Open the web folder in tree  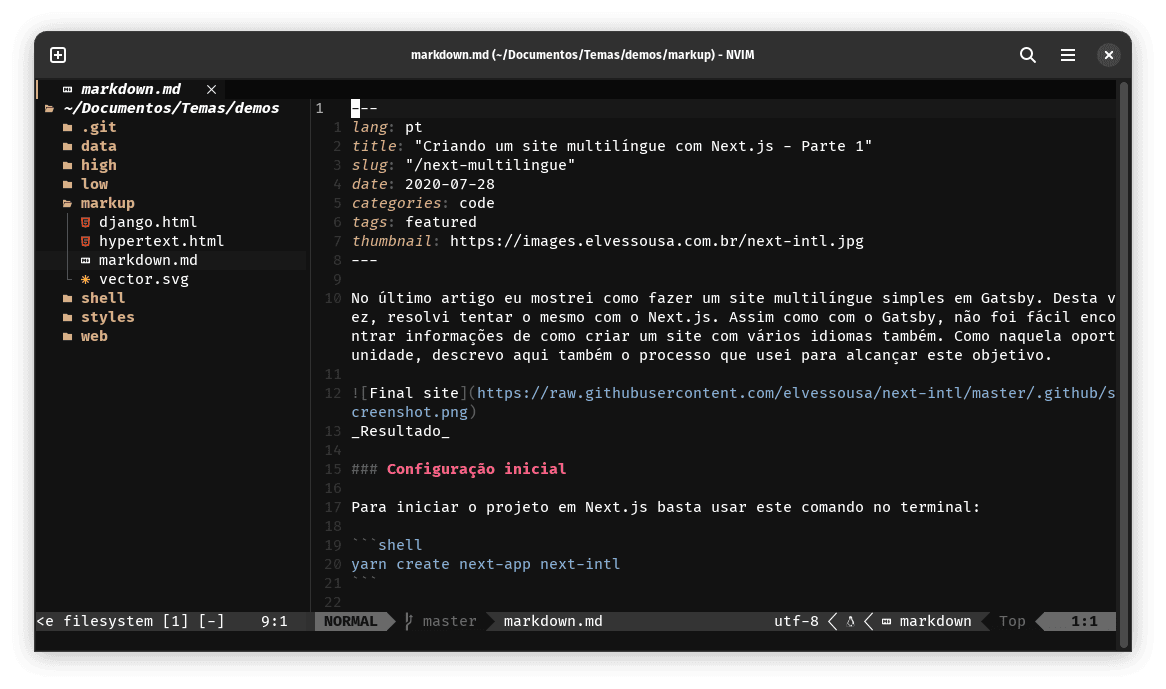(94, 336)
